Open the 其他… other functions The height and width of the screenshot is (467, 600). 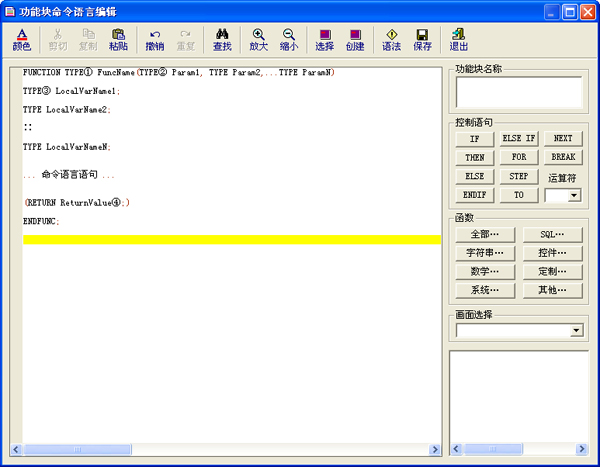coord(553,291)
